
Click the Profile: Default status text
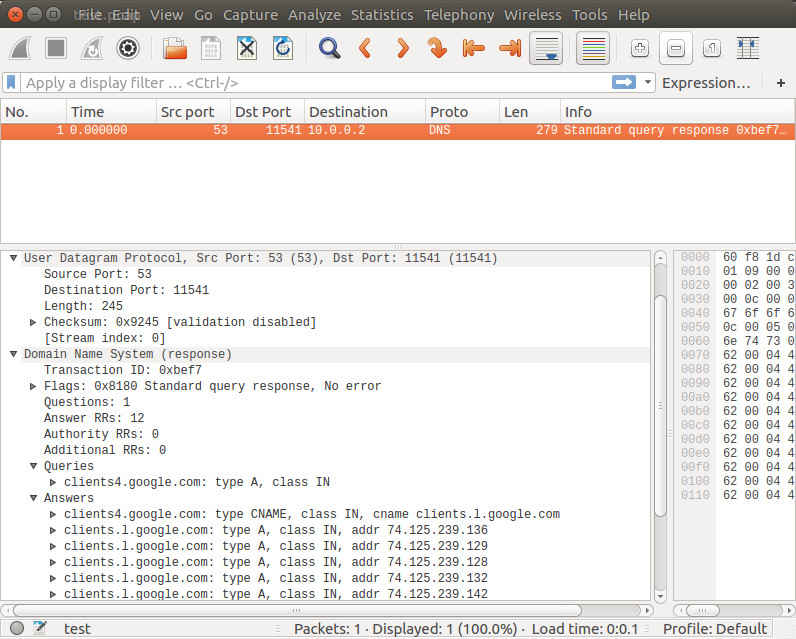714,629
